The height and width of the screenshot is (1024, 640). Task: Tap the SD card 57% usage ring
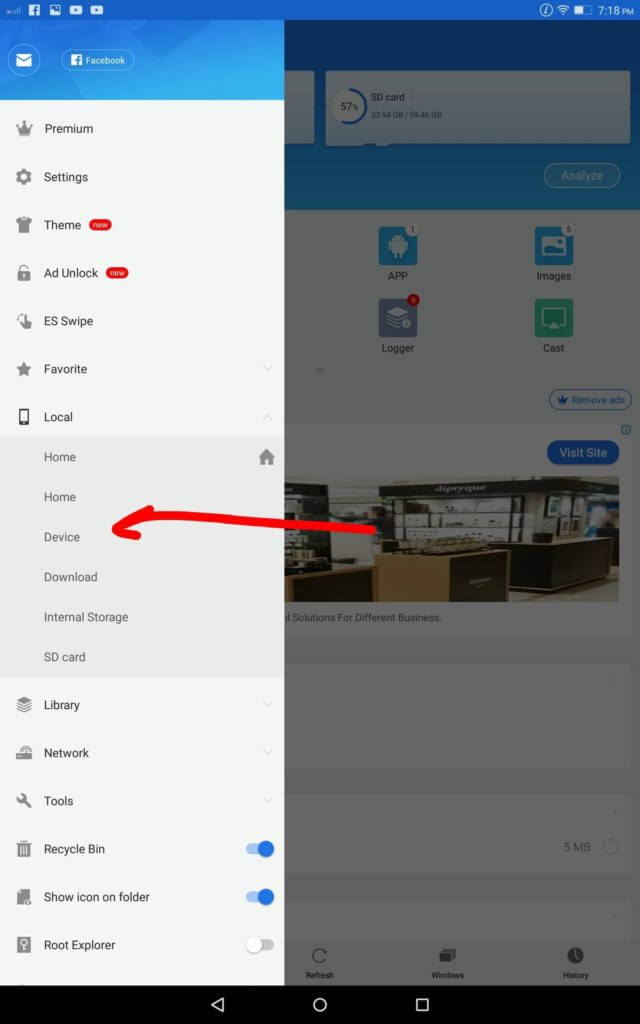pos(349,107)
